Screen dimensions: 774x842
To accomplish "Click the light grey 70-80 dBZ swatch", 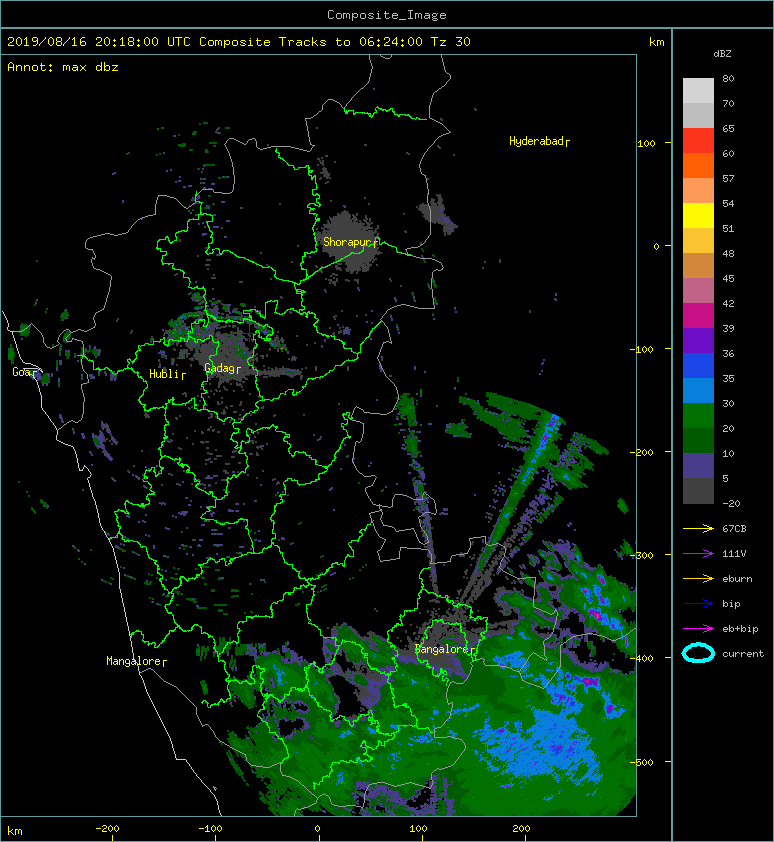I will coord(698,91).
